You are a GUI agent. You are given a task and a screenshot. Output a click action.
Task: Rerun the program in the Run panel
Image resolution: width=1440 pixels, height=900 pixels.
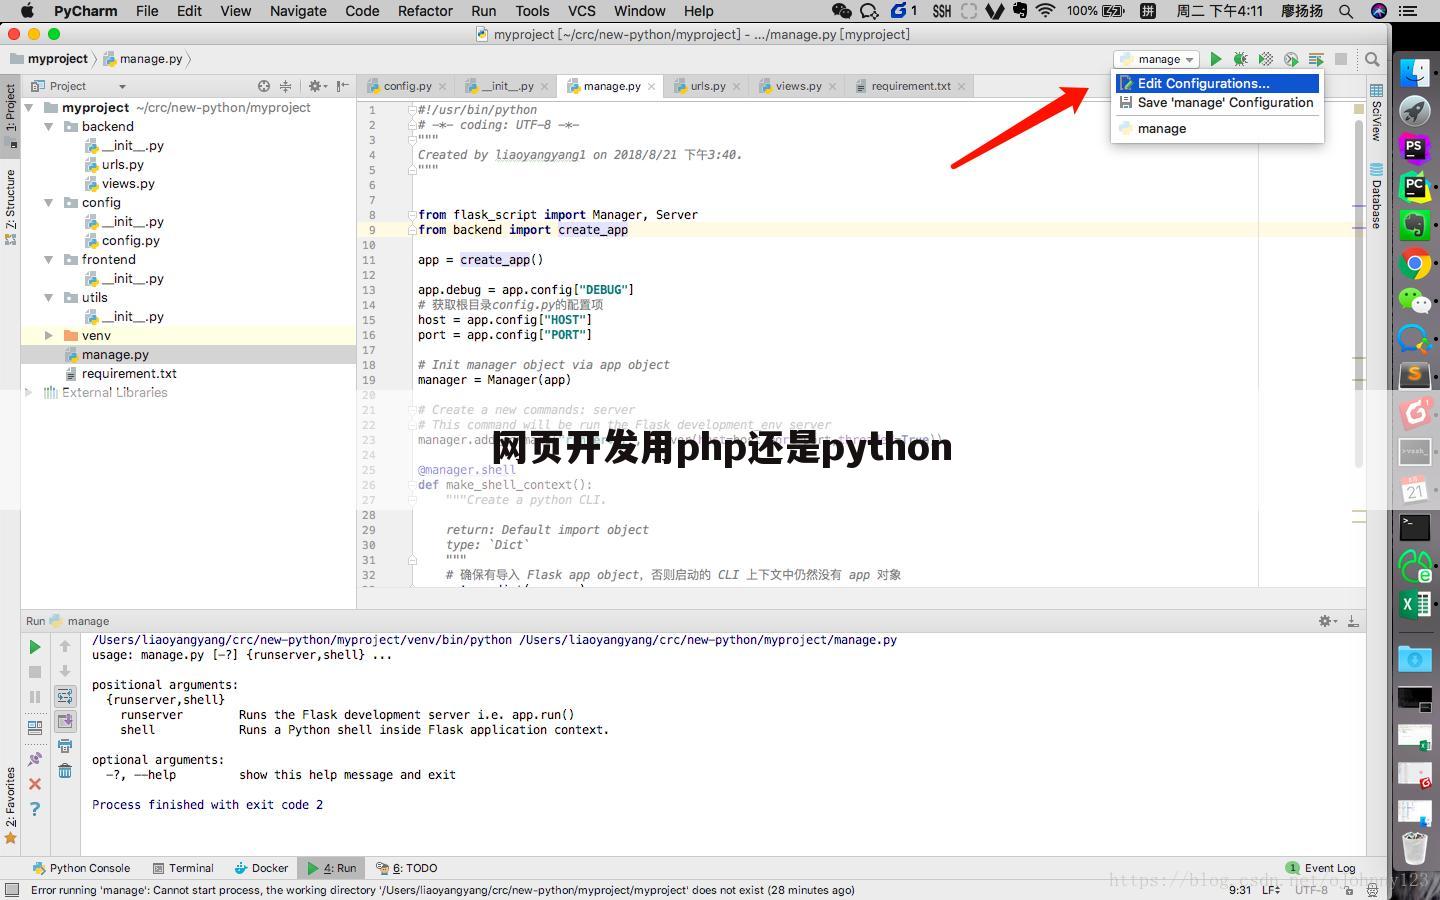click(x=34, y=648)
